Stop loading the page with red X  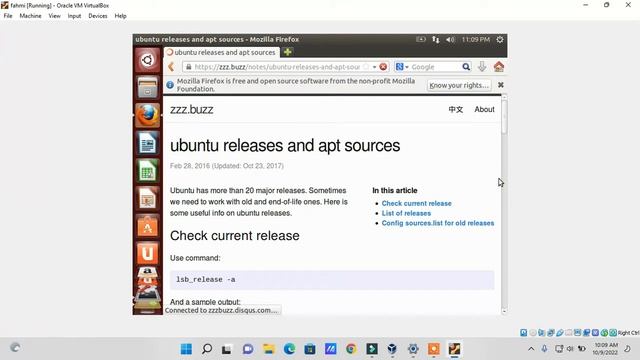pyautogui.click(x=383, y=67)
